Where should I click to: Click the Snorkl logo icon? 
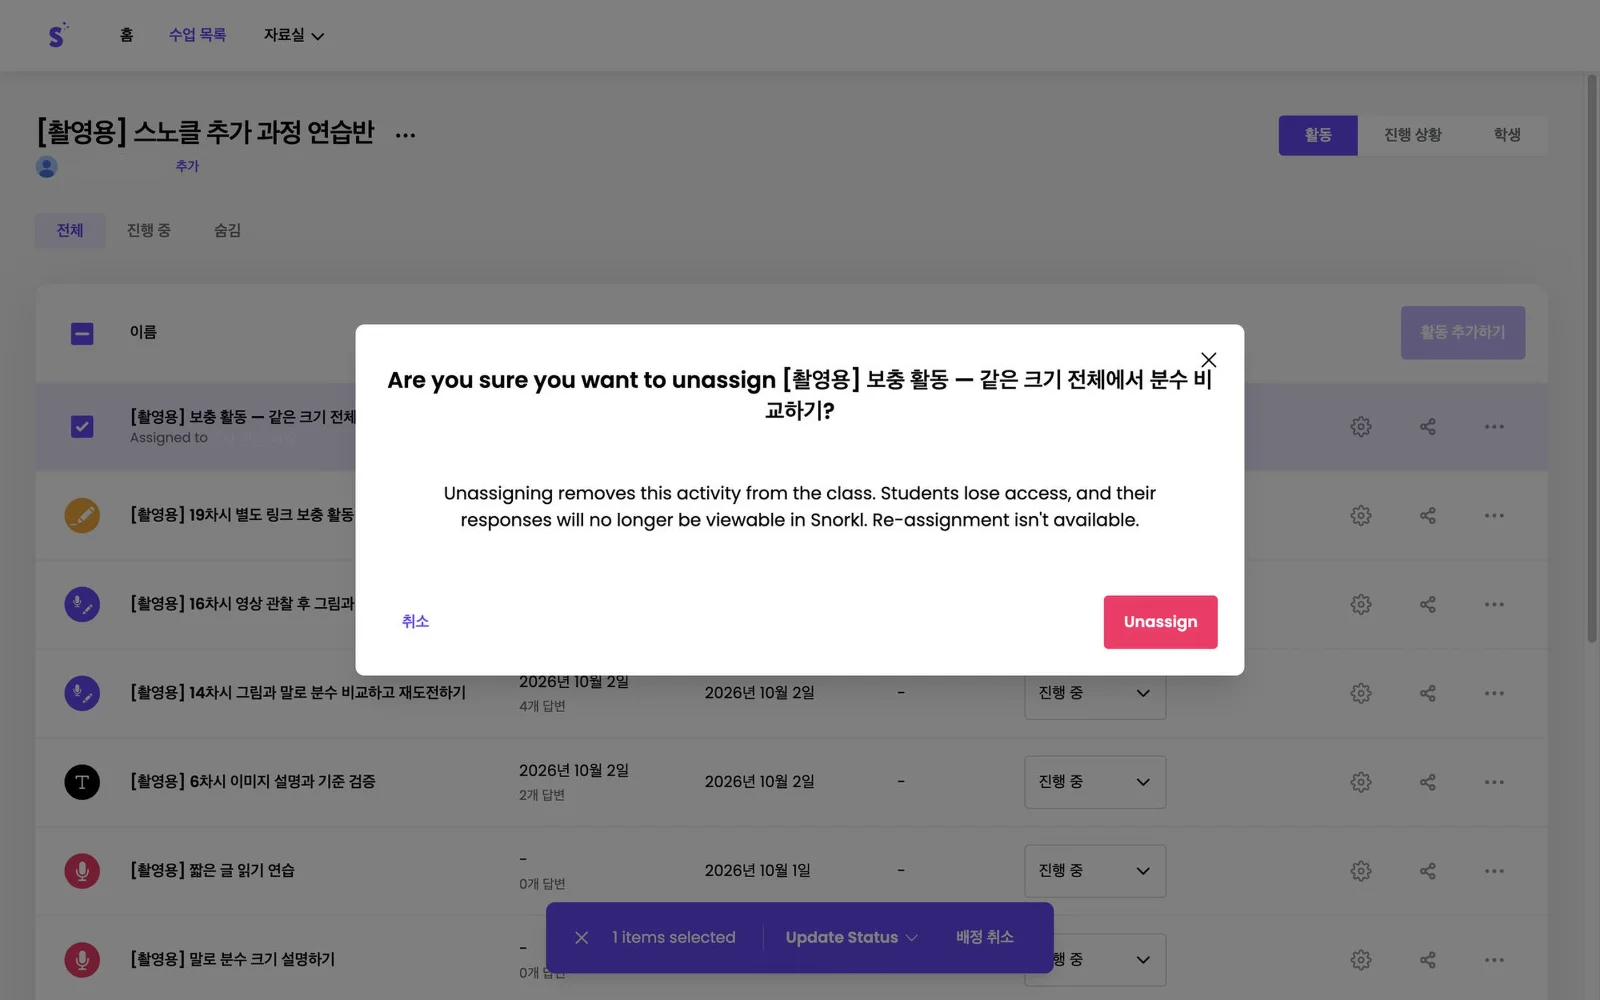(x=57, y=35)
